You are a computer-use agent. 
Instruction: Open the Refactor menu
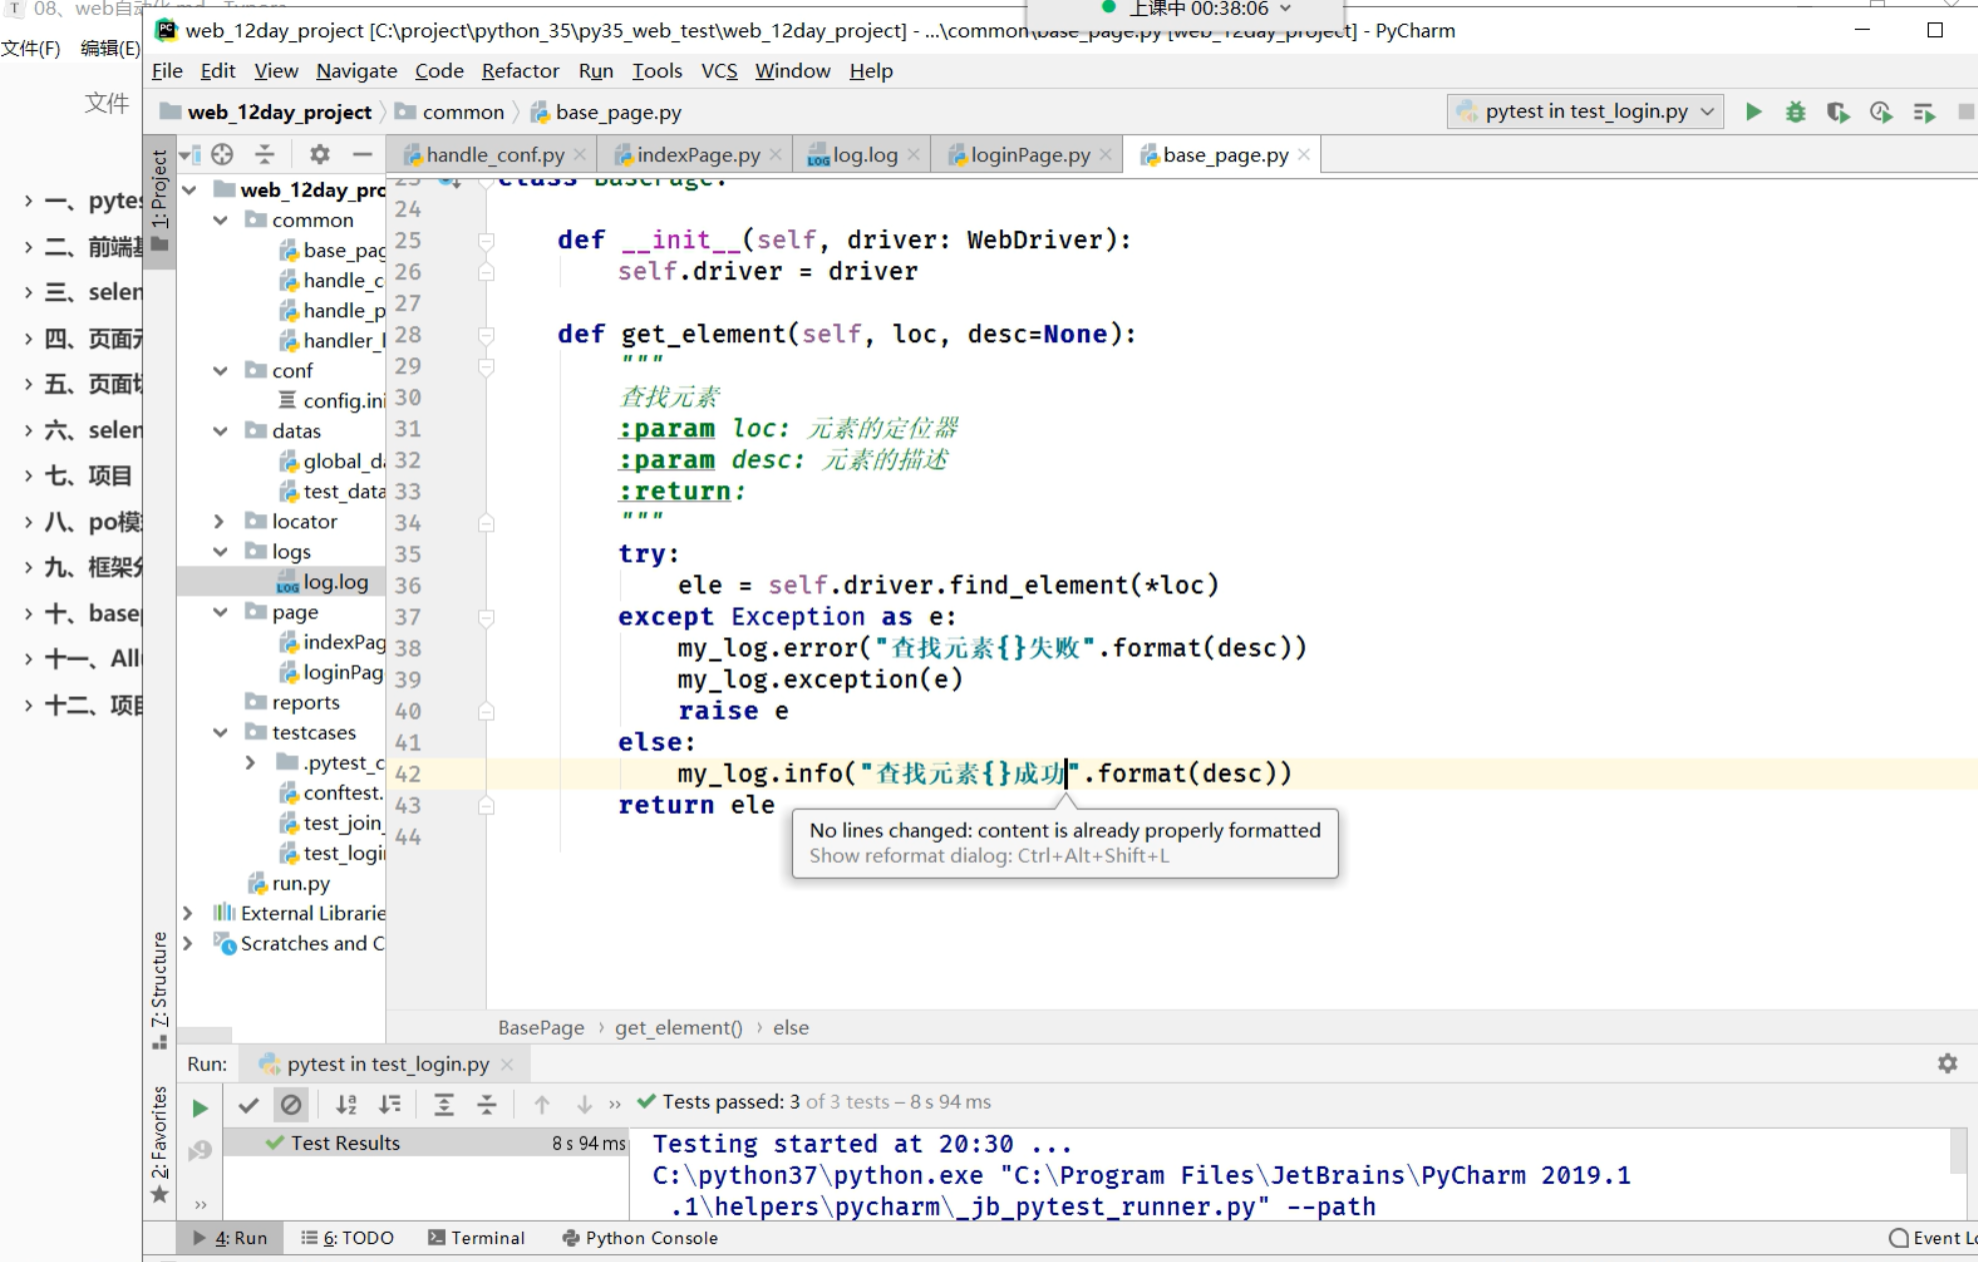(519, 71)
